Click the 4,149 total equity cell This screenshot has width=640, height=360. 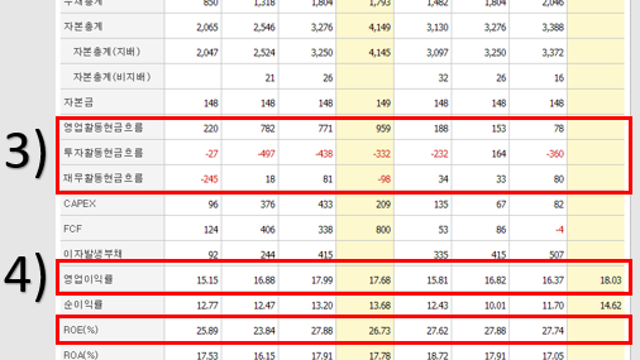380,28
